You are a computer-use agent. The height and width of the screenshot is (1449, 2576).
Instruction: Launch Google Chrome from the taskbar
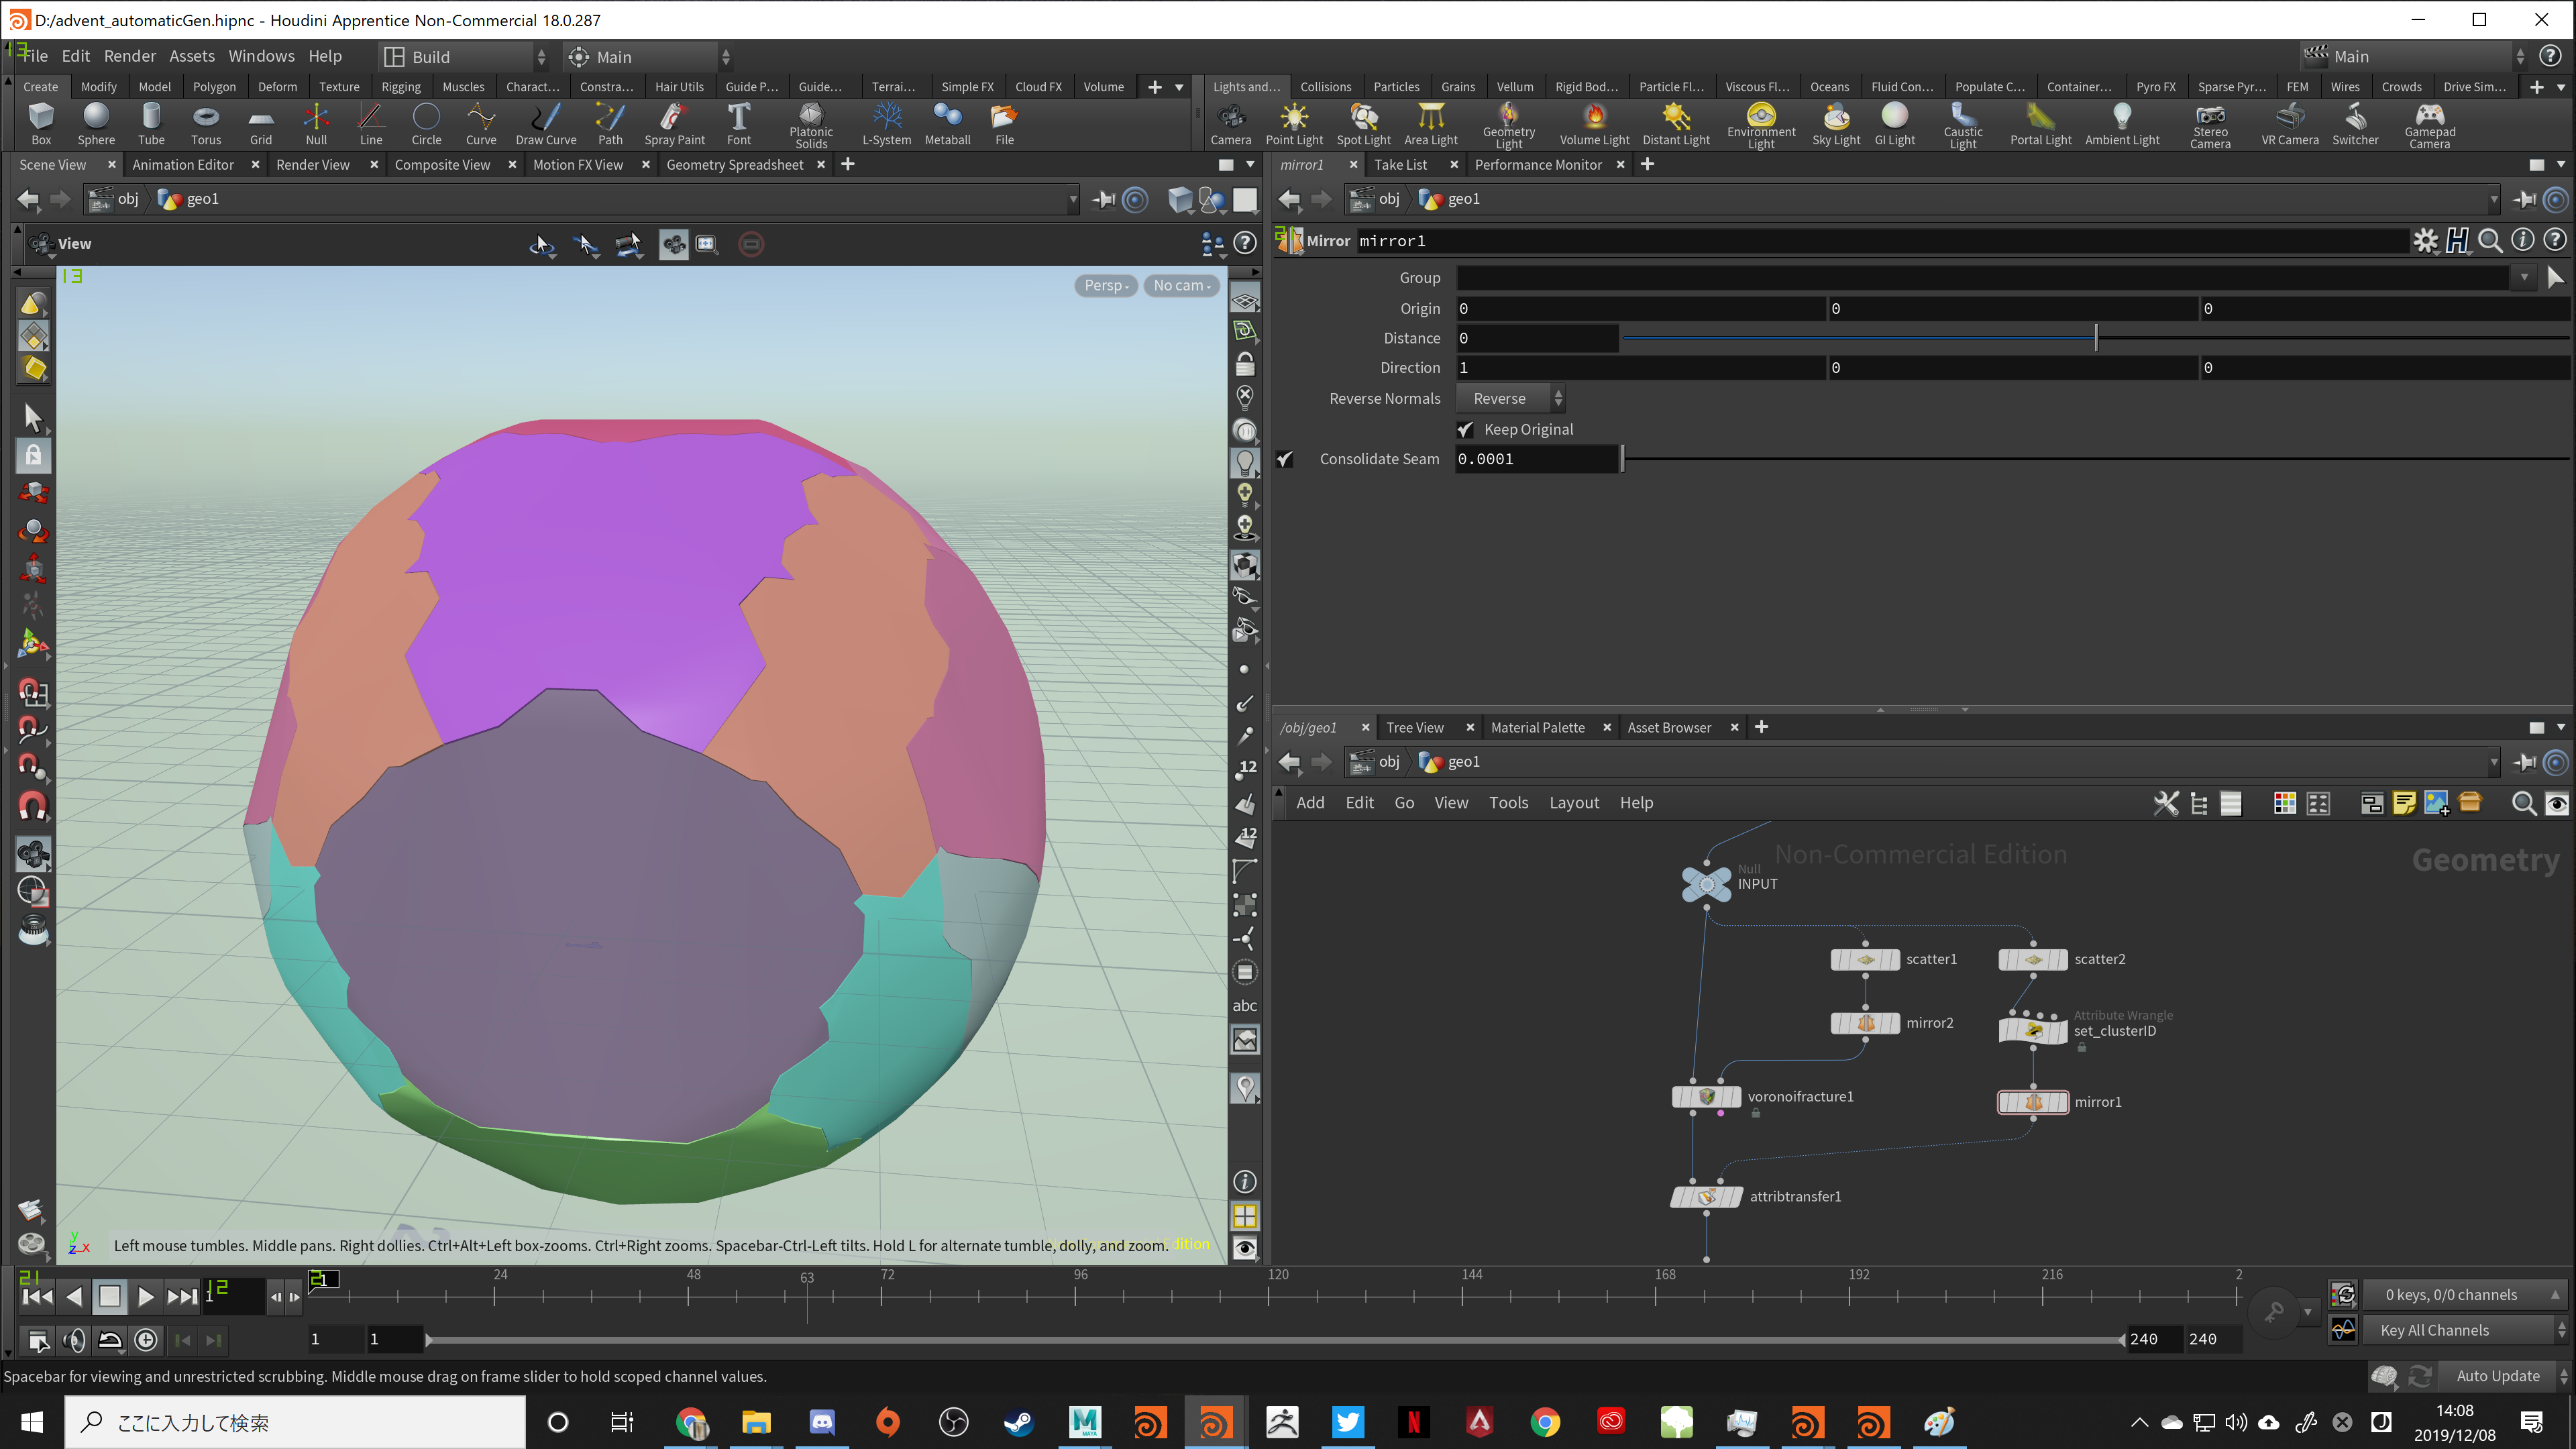coord(1545,1421)
